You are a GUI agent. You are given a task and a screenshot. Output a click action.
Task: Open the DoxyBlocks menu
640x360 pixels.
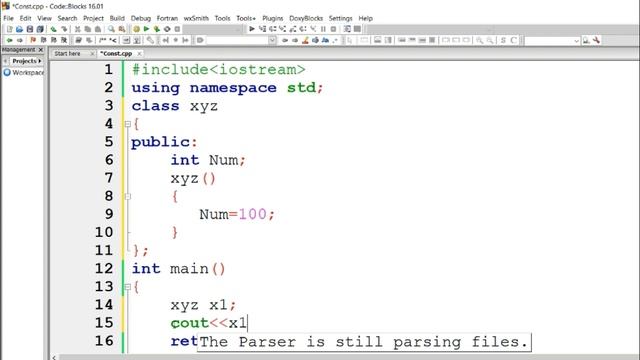click(x=306, y=18)
